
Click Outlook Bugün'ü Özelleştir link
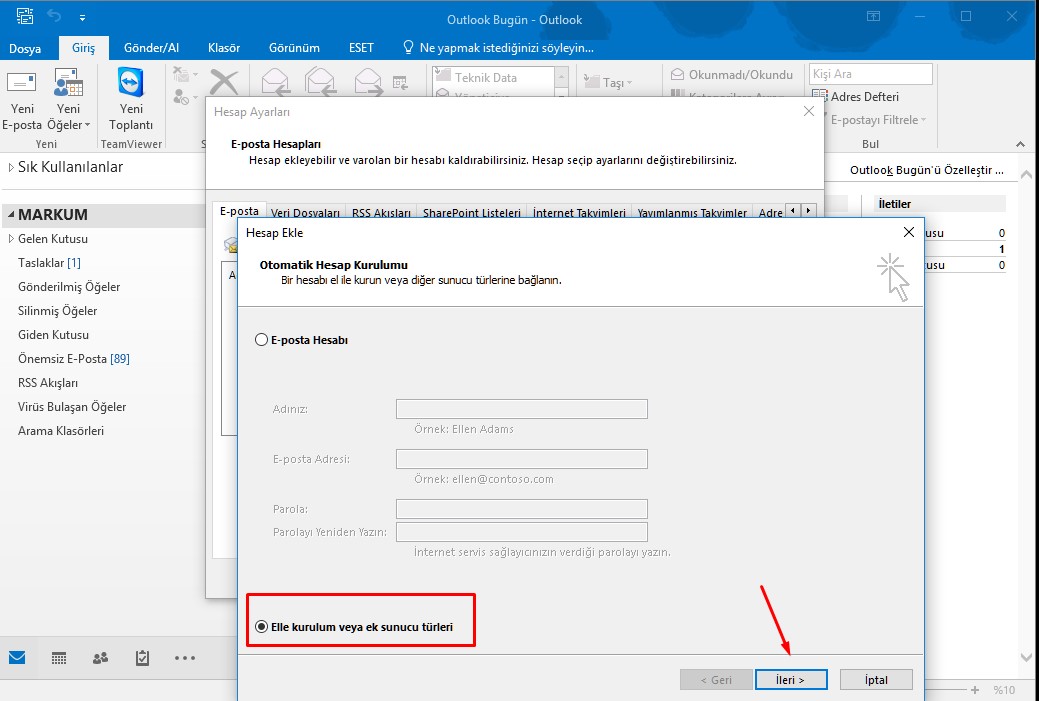926,170
